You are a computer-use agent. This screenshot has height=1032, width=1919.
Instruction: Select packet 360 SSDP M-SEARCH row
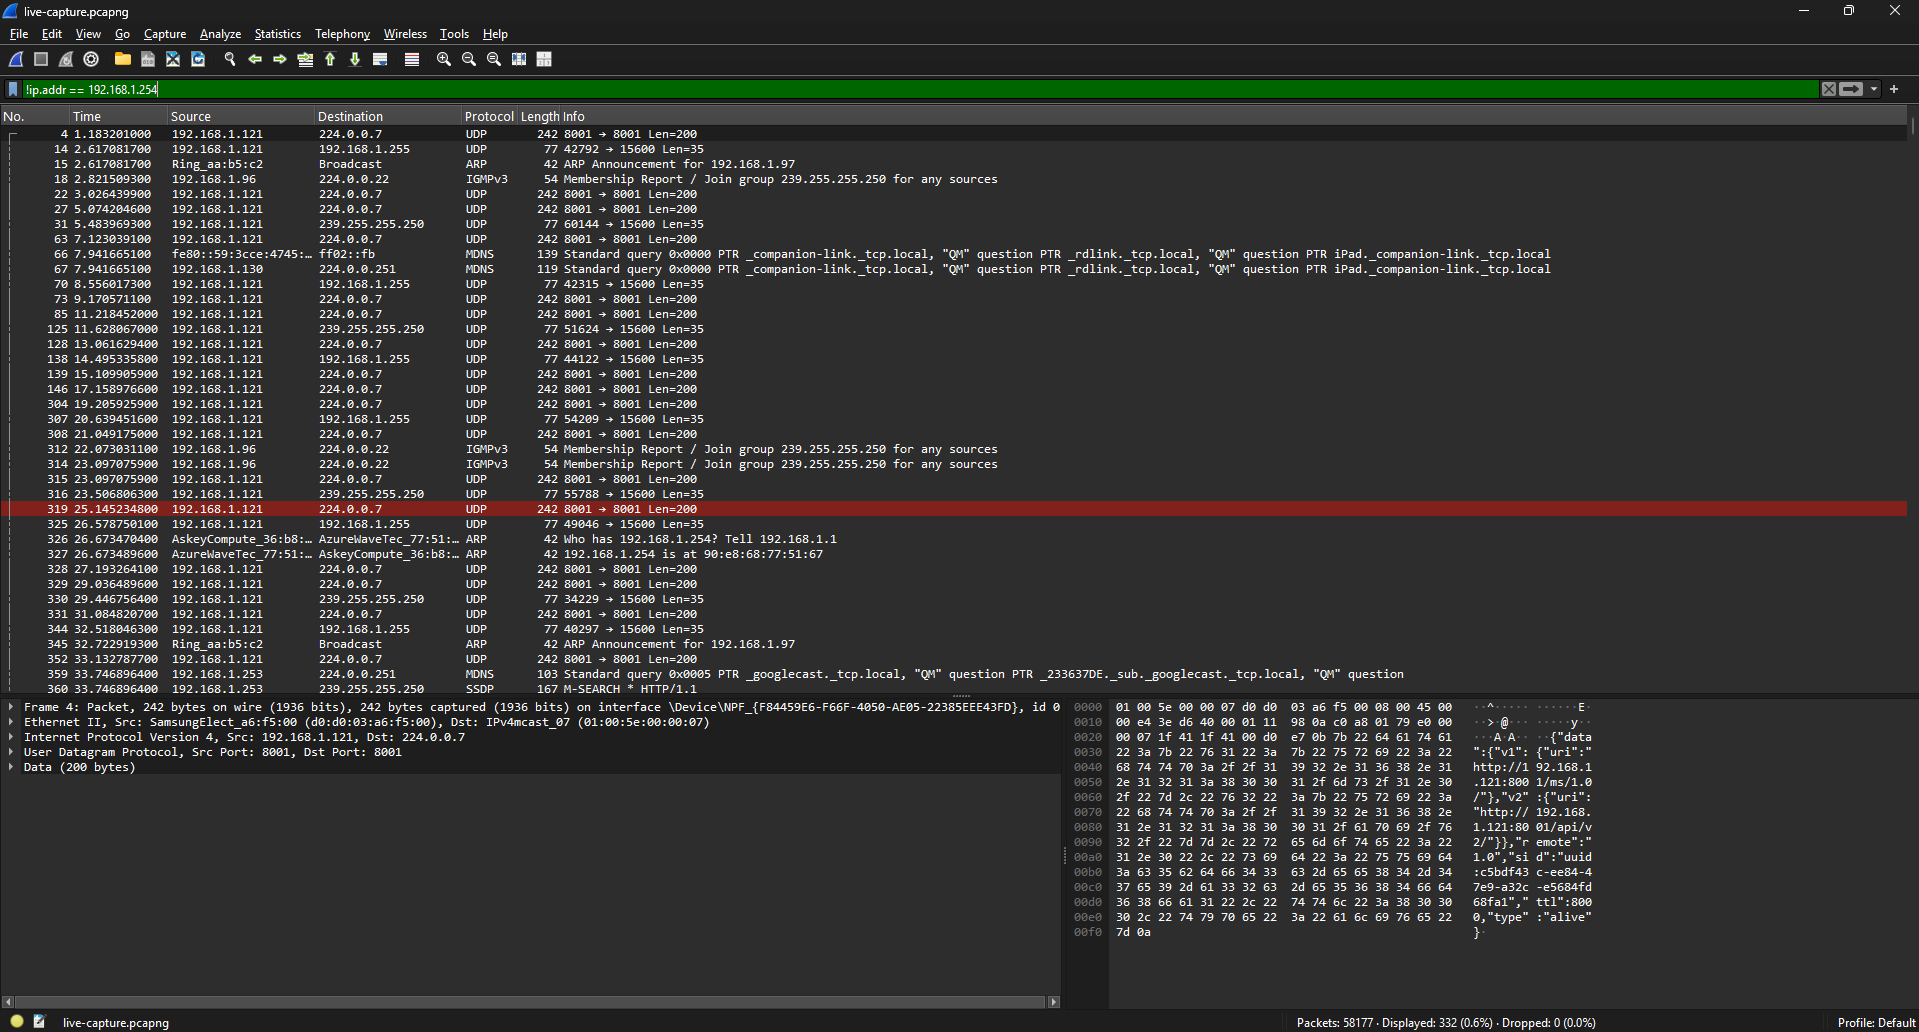click(954, 688)
